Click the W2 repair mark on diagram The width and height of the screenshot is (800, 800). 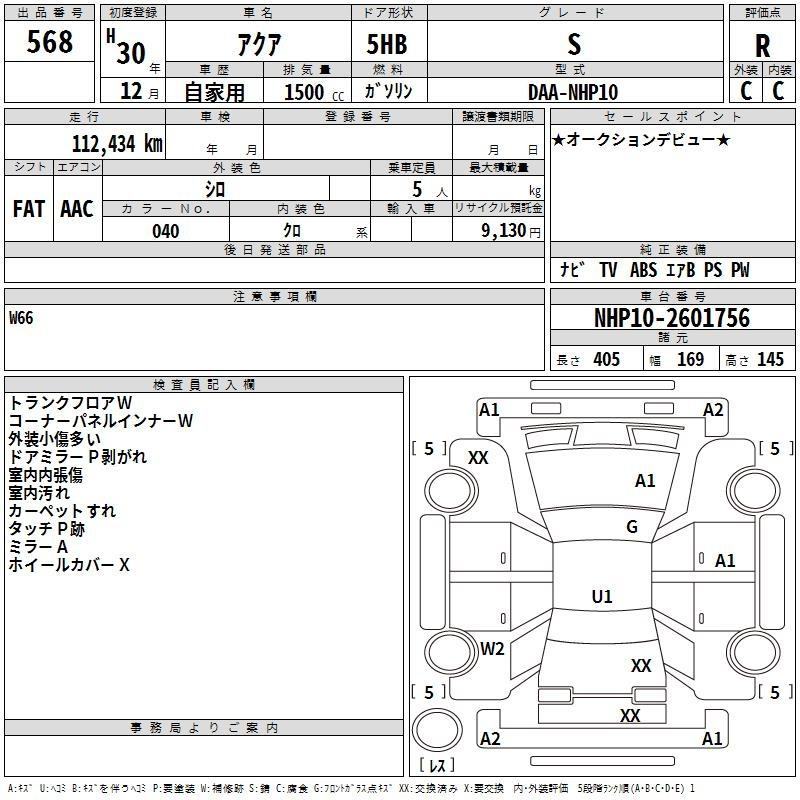tap(492, 648)
